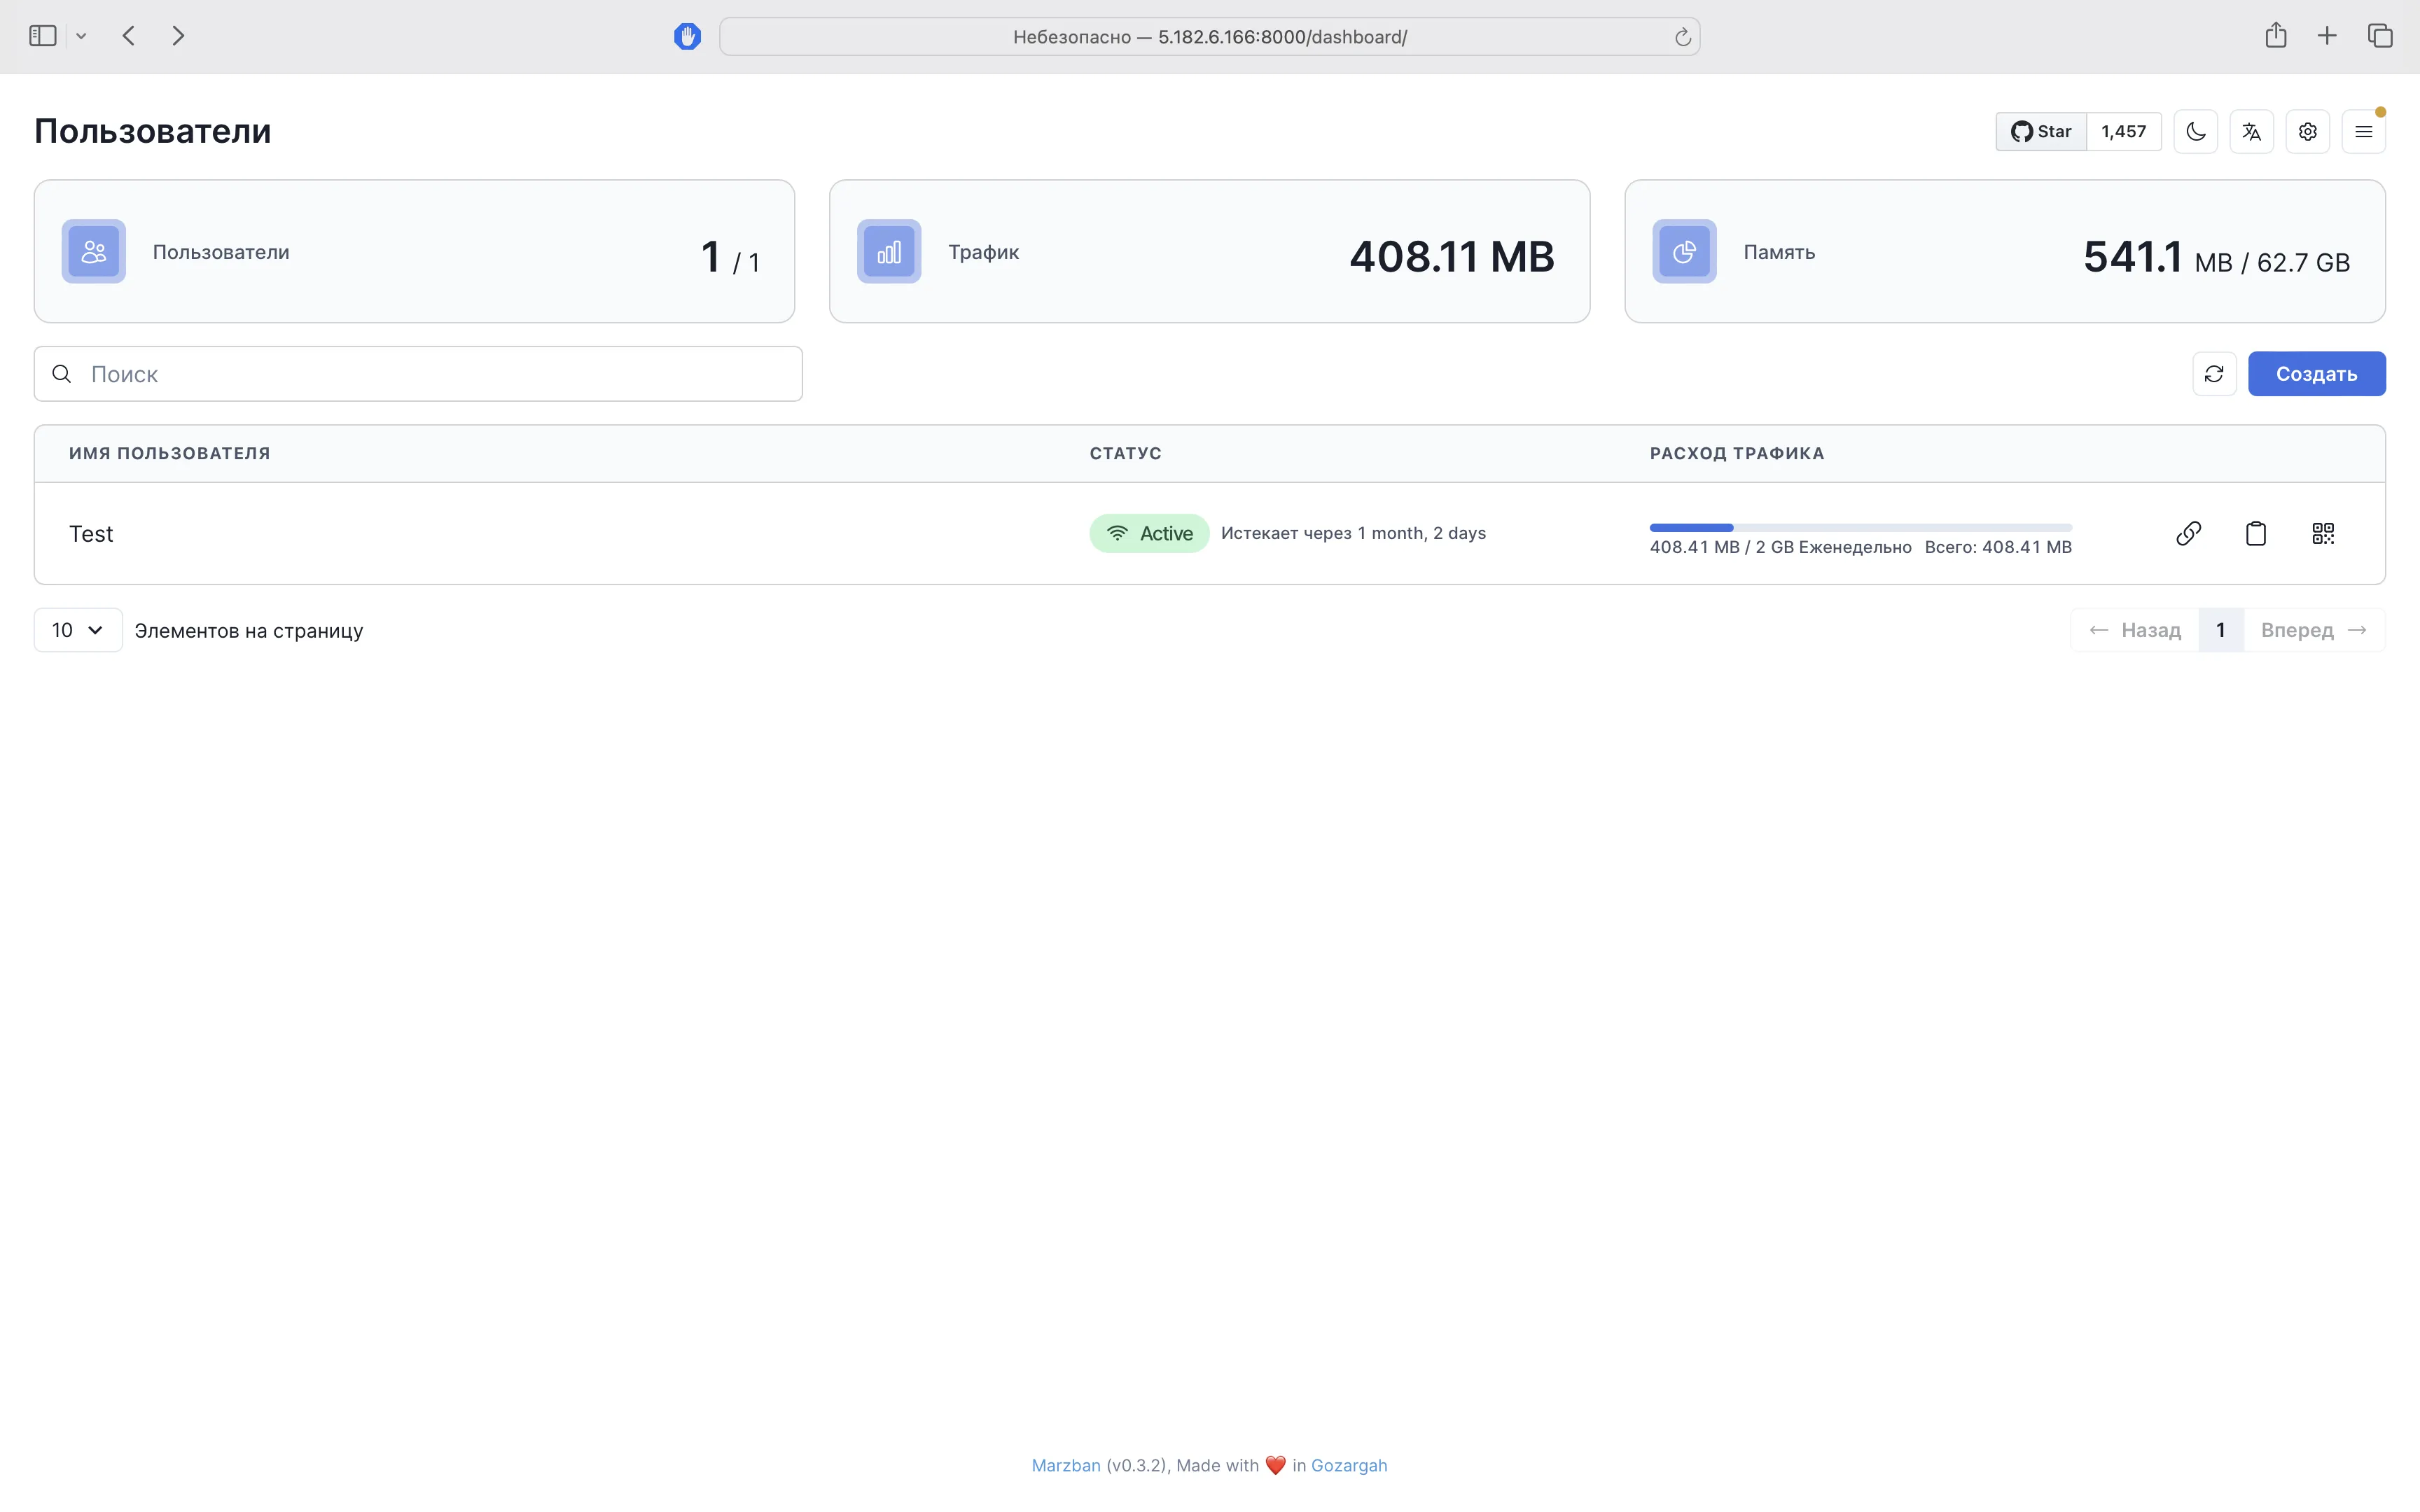
Task: Open the hamburger overflow menu
Action: [2363, 131]
